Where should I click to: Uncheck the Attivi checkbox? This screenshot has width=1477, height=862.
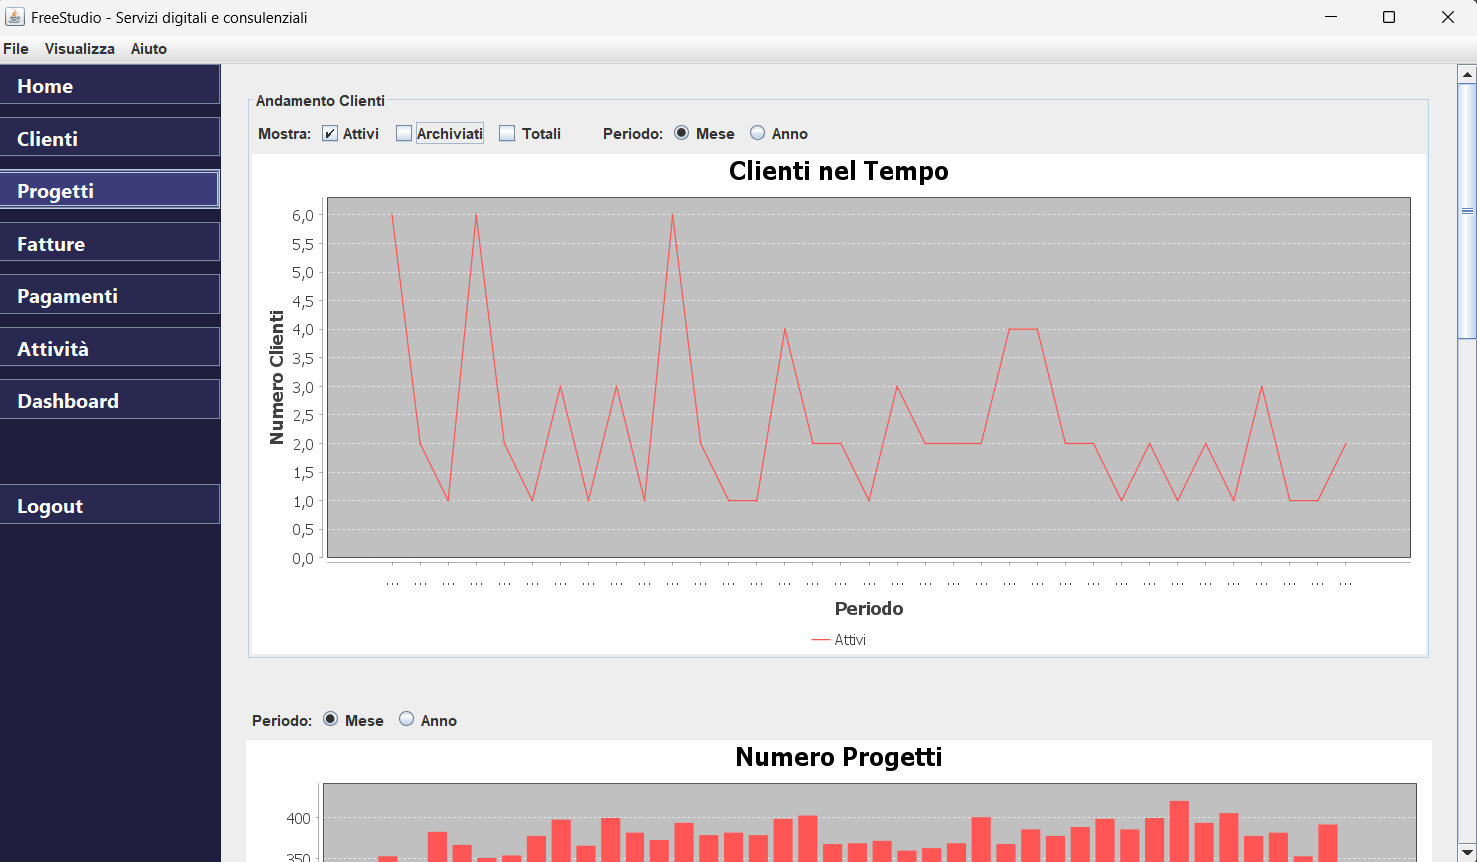tap(330, 134)
